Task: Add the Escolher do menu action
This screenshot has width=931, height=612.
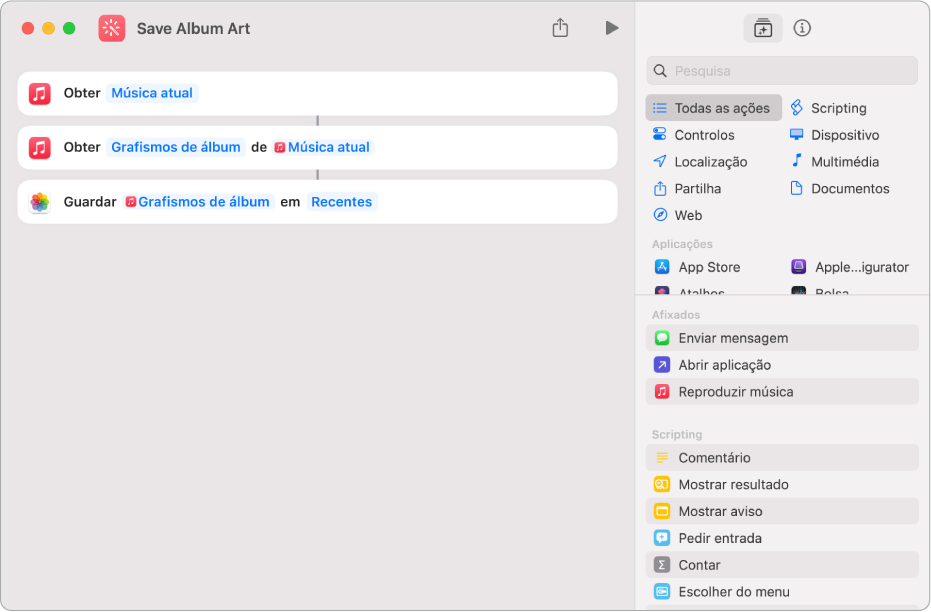Action: pyautogui.click(x=782, y=592)
